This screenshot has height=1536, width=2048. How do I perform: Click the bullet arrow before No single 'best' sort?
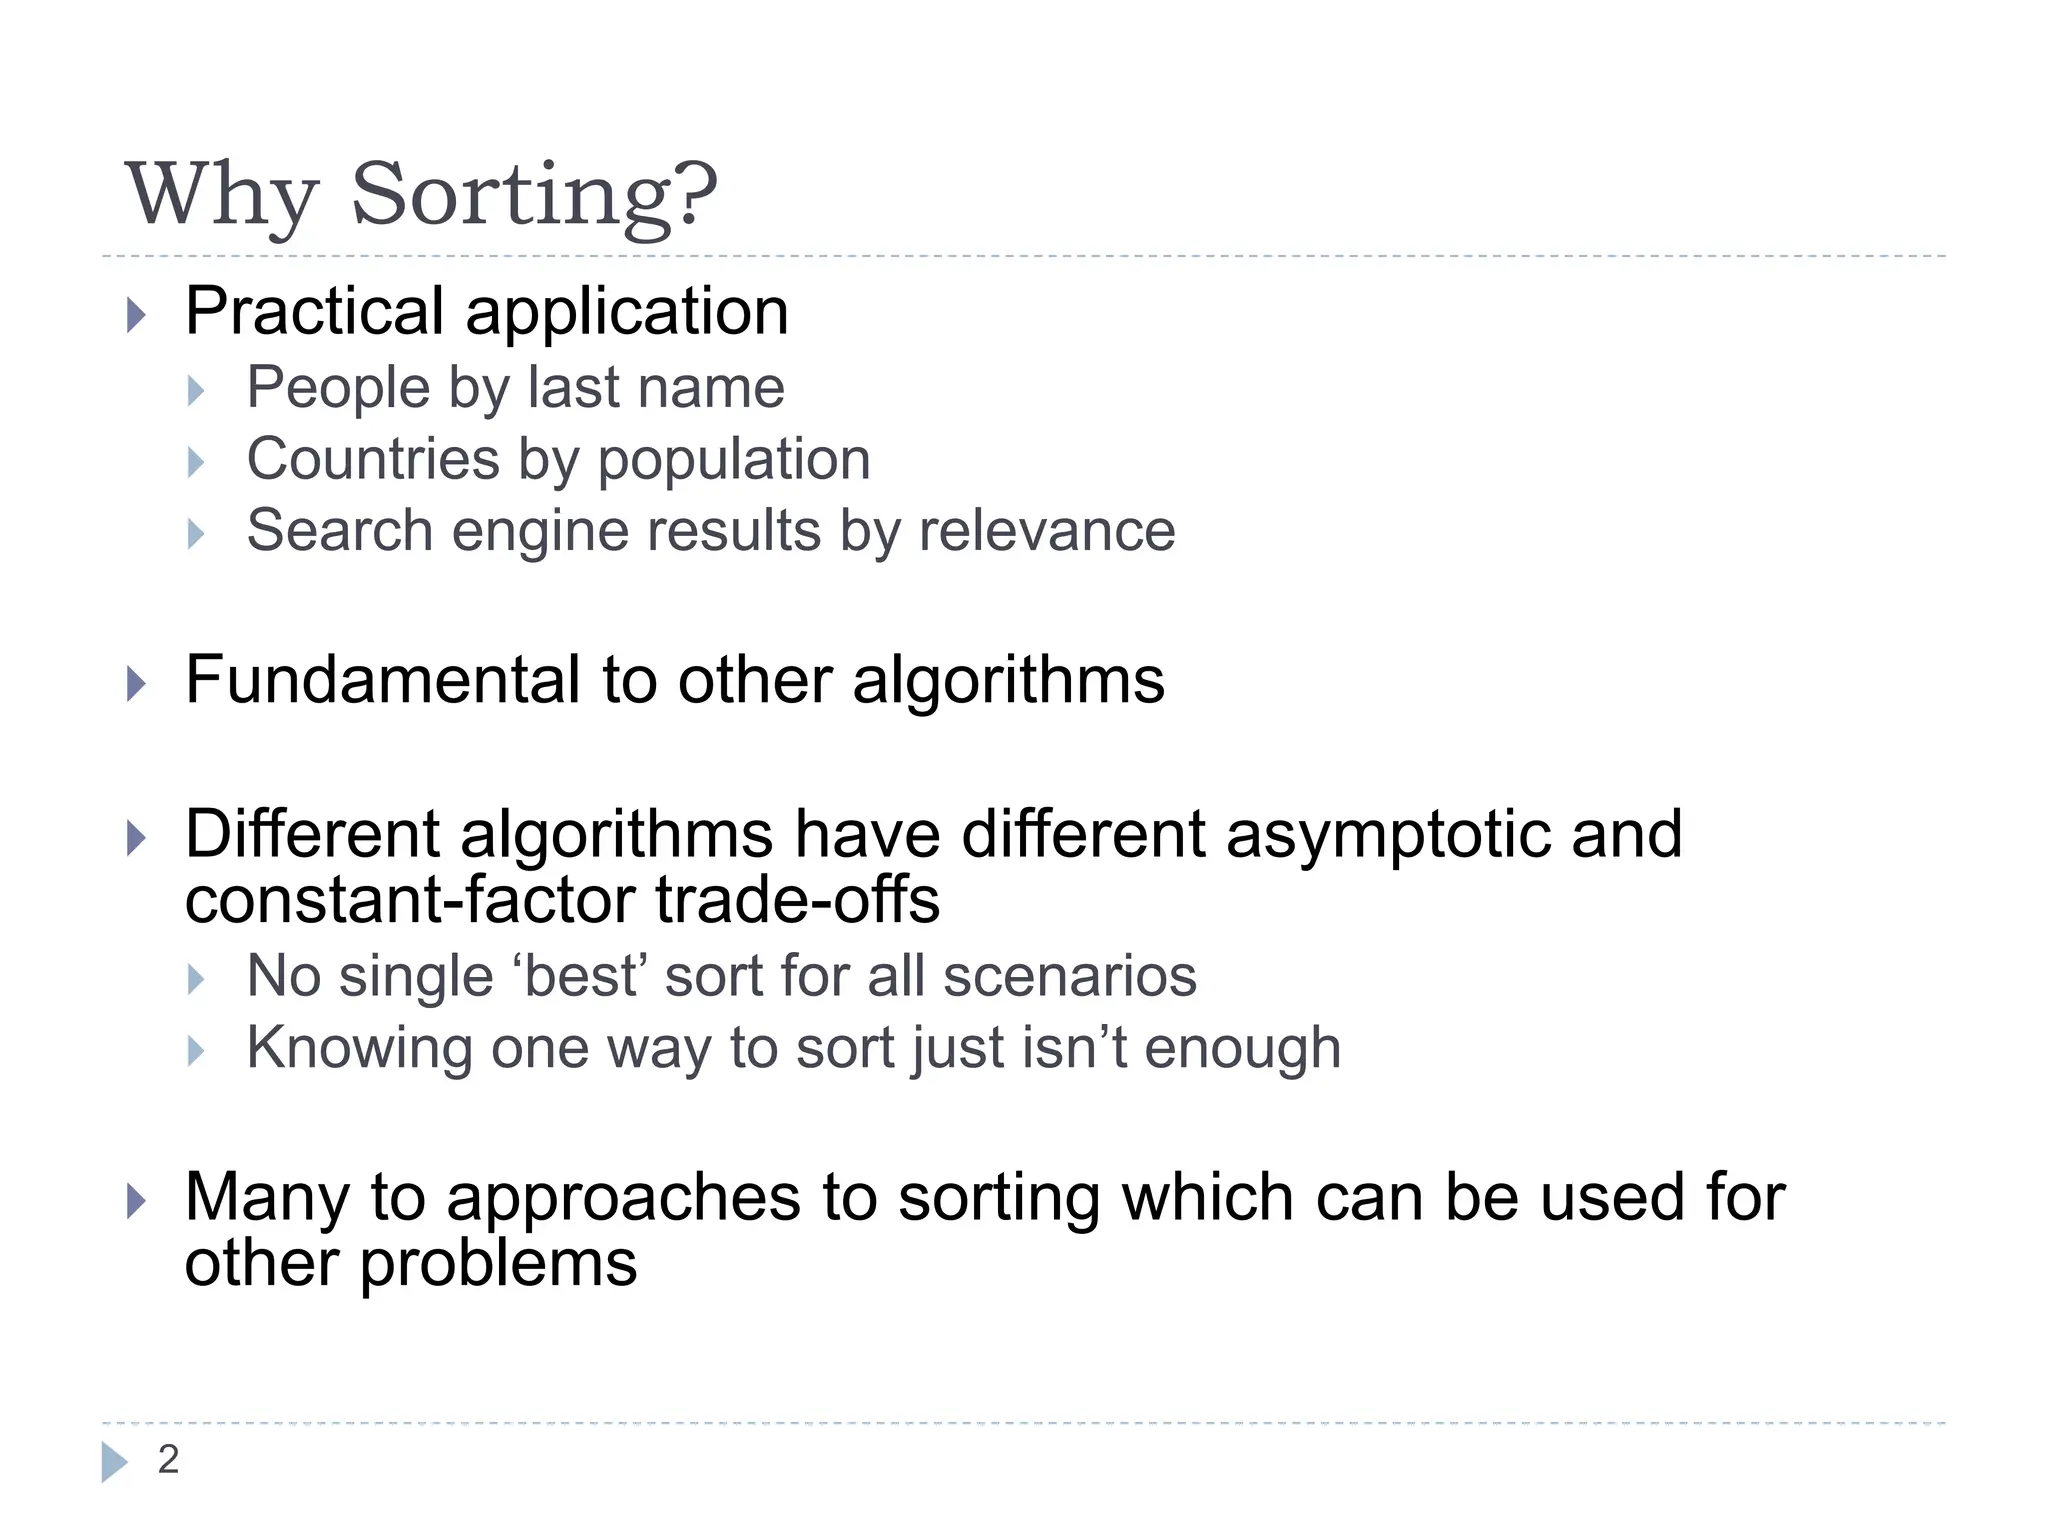196,980
